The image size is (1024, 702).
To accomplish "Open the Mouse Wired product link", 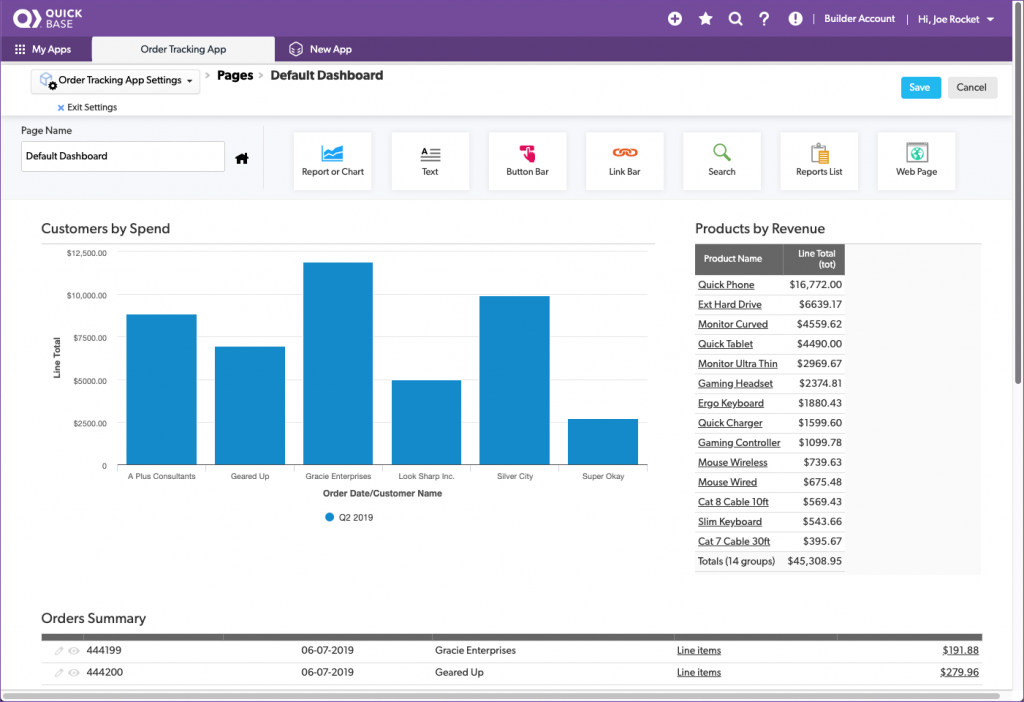I will tap(727, 482).
